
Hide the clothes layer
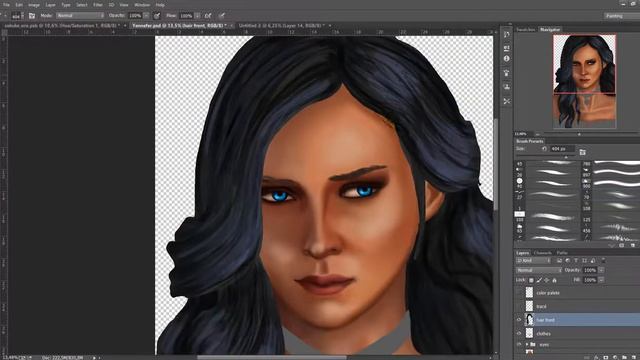click(519, 333)
